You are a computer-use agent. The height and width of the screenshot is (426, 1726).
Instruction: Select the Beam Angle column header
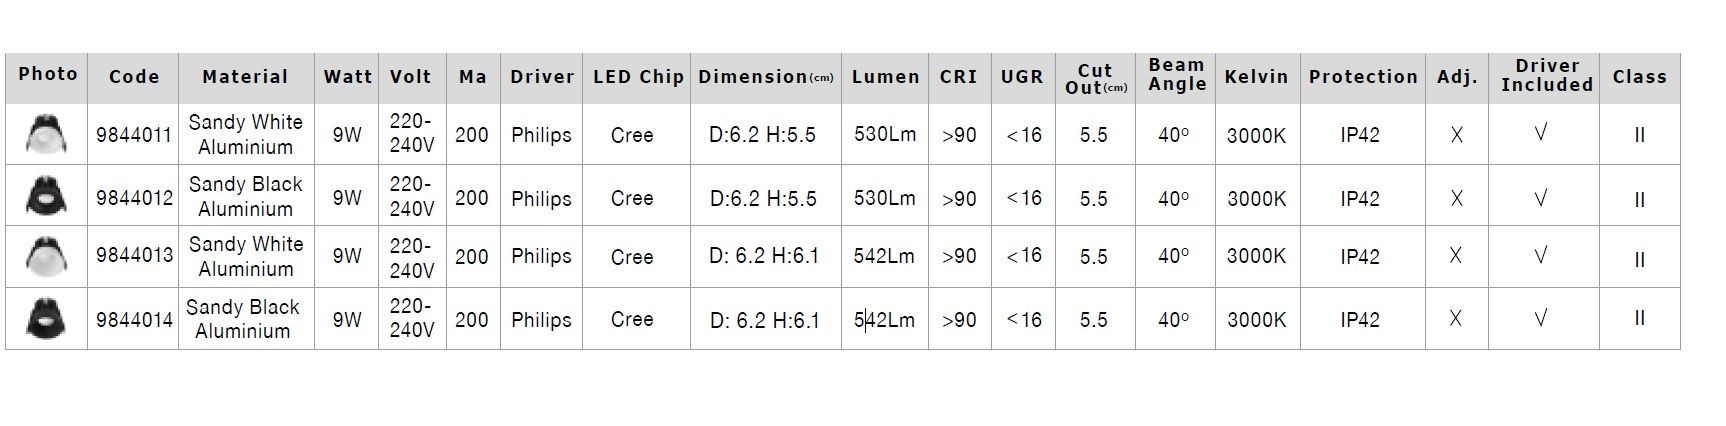coord(1176,75)
